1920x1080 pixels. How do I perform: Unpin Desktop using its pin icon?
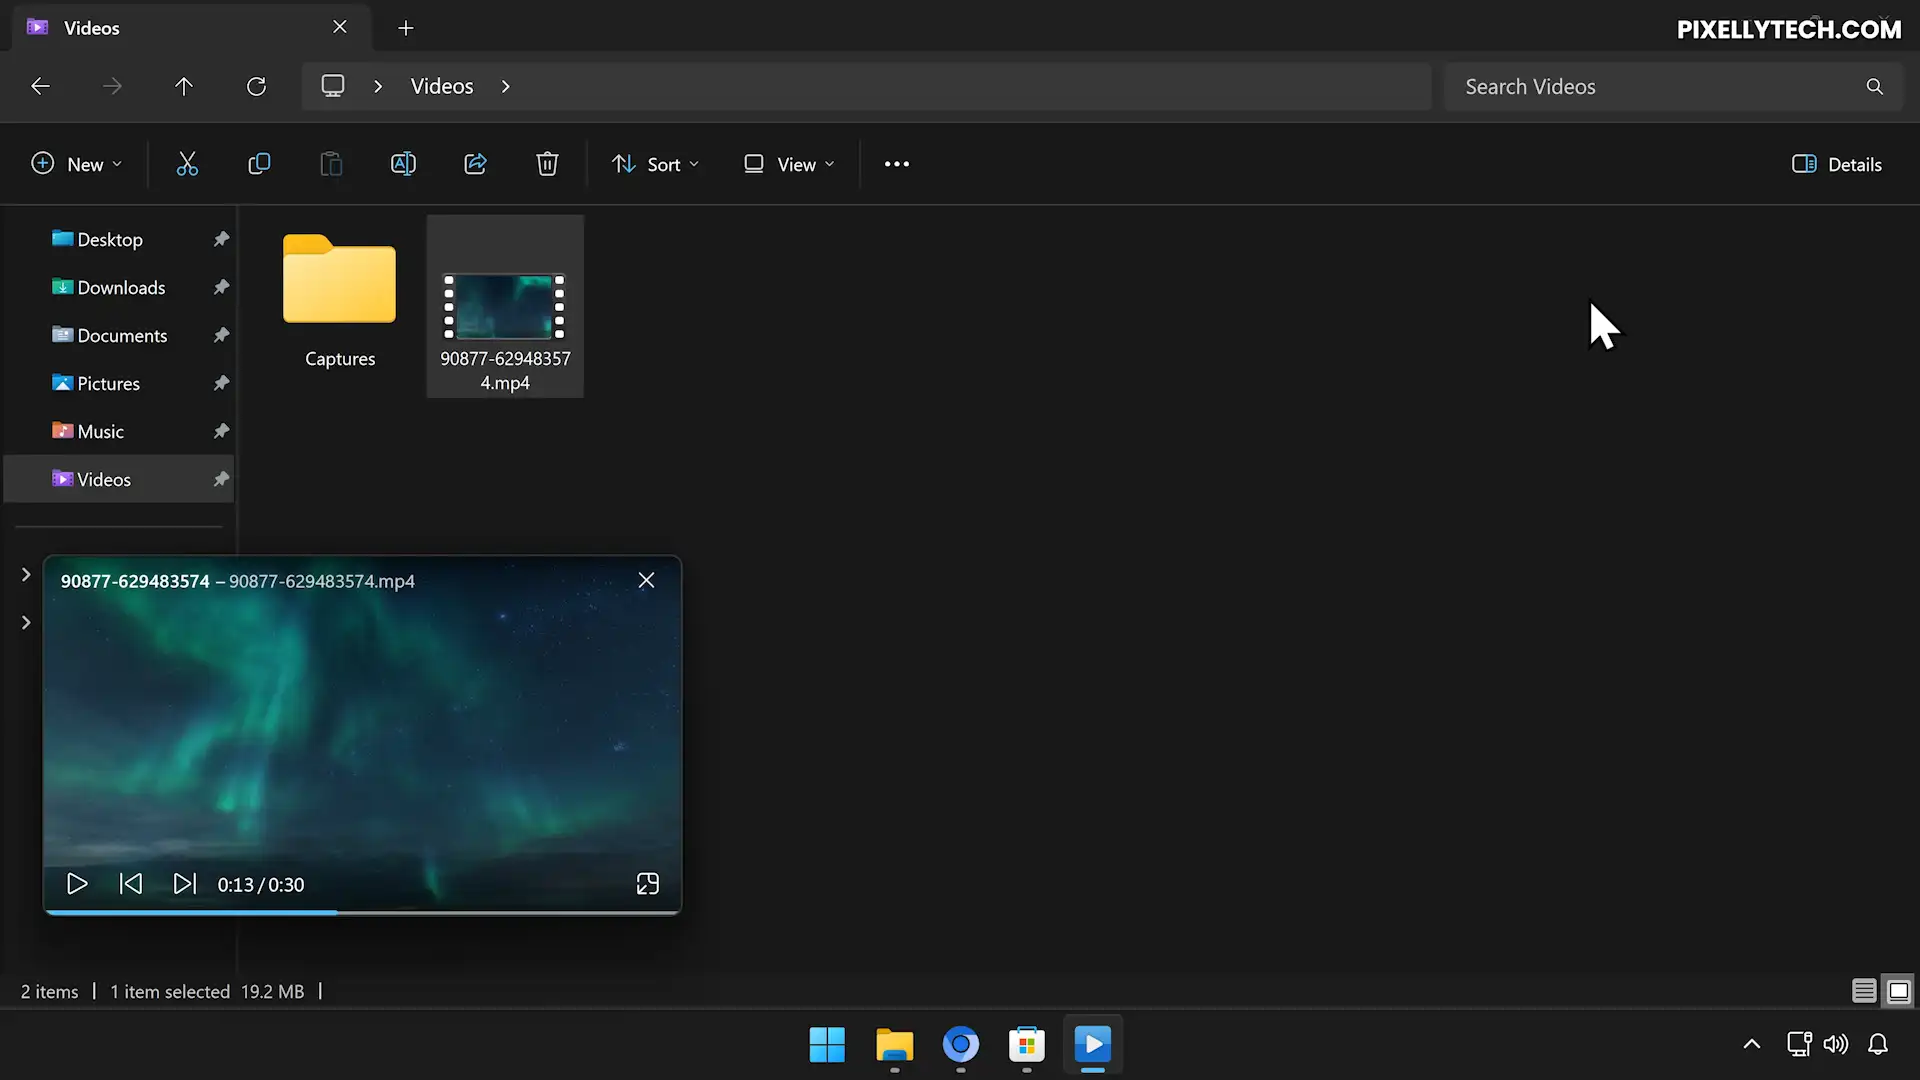[x=221, y=239]
